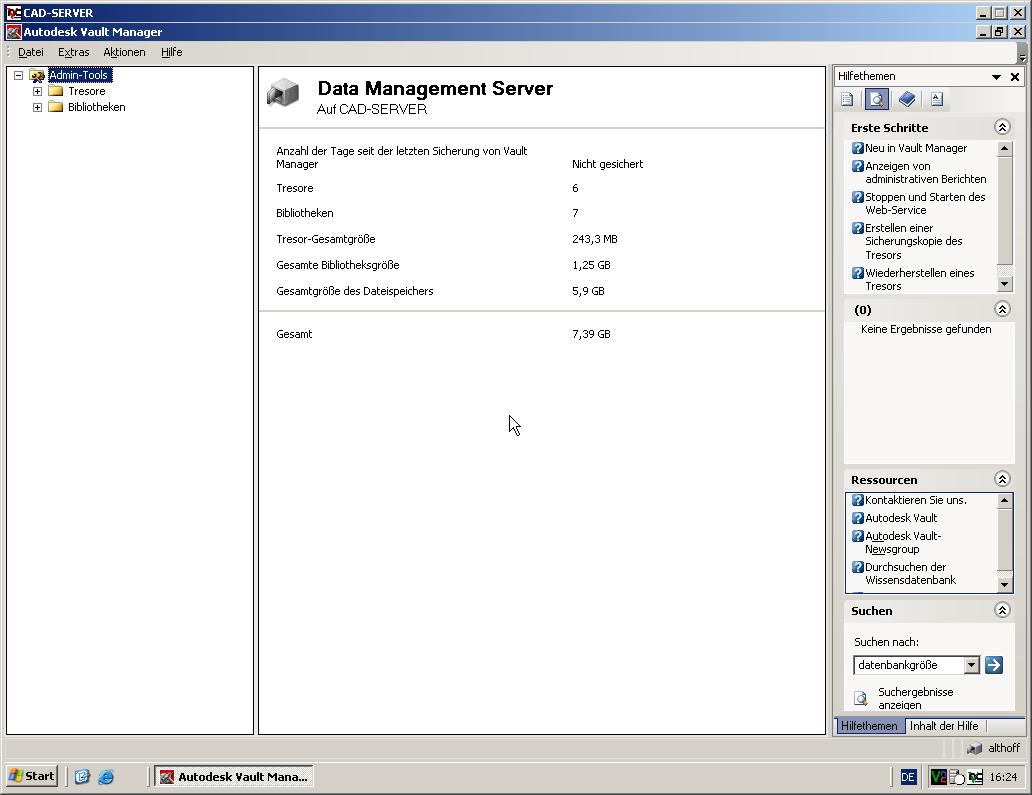Click the Tresore folder icon

[x=56, y=91]
